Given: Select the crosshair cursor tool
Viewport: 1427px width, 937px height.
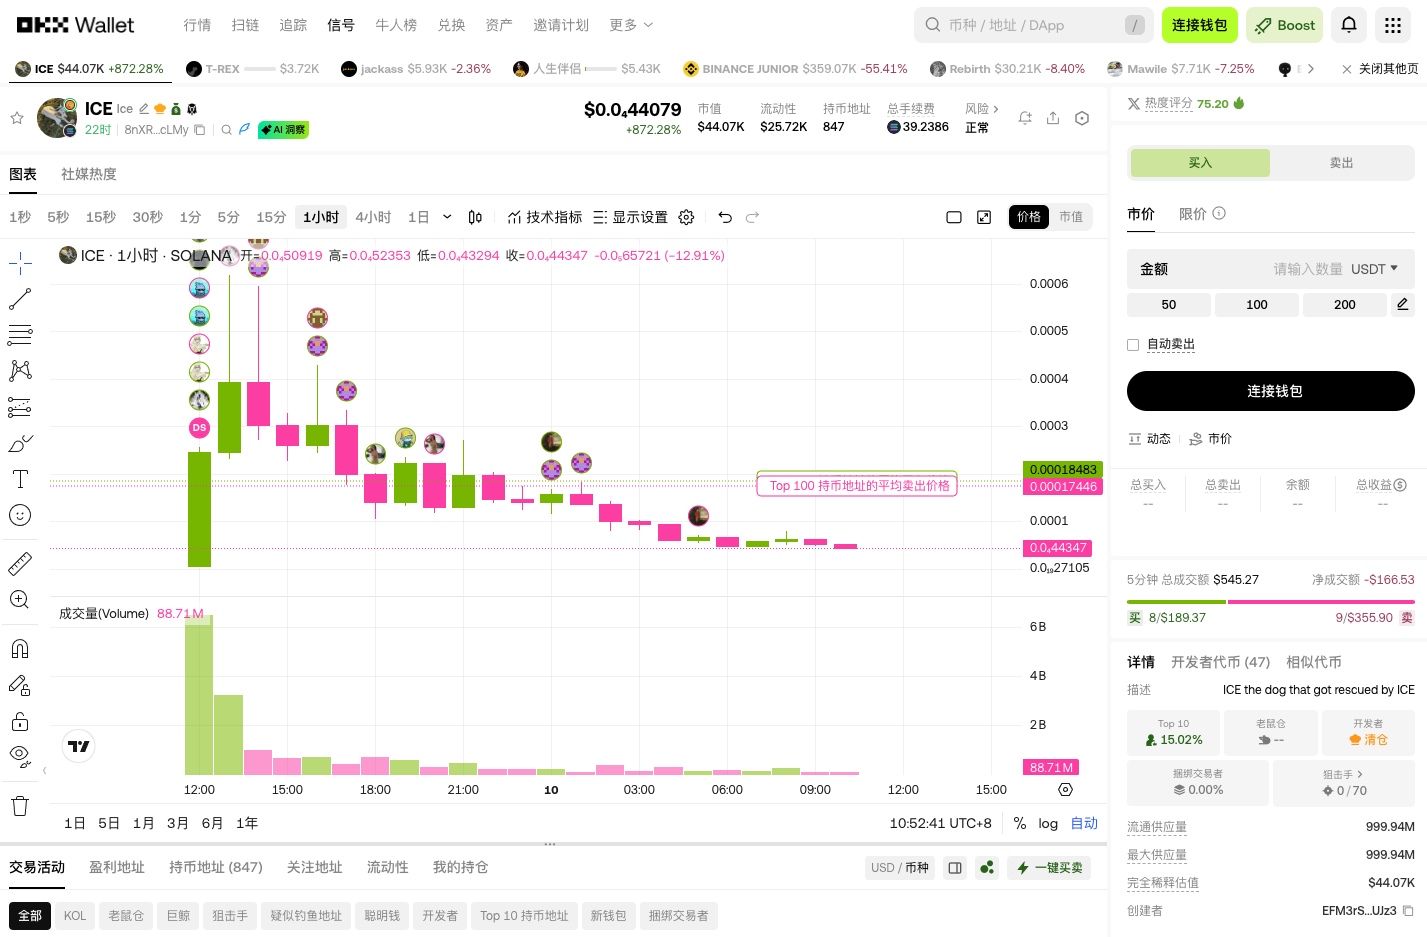Looking at the screenshot, I should 20,263.
